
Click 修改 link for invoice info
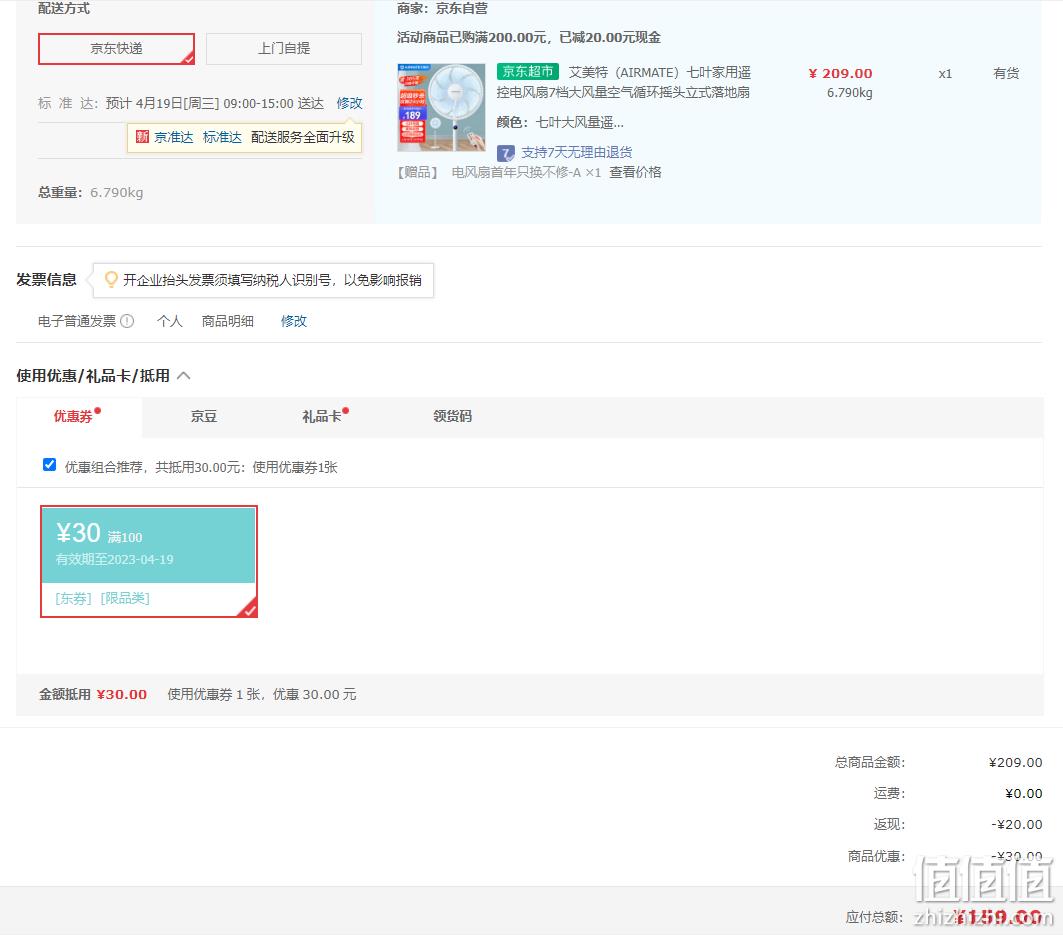point(294,321)
